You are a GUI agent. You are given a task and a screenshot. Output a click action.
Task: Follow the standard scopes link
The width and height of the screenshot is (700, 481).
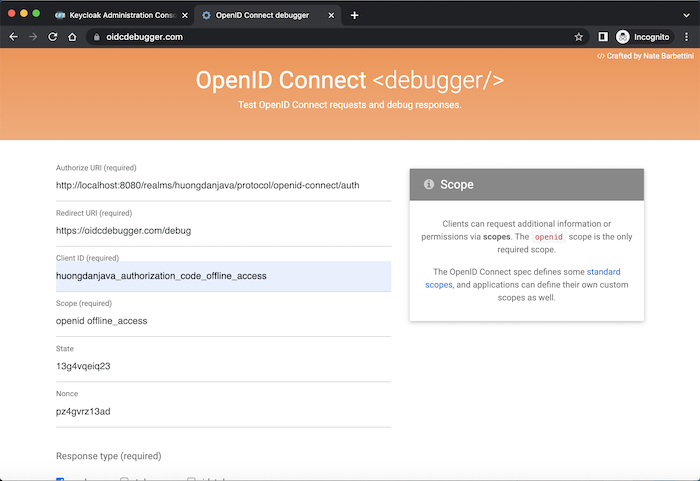(522, 278)
